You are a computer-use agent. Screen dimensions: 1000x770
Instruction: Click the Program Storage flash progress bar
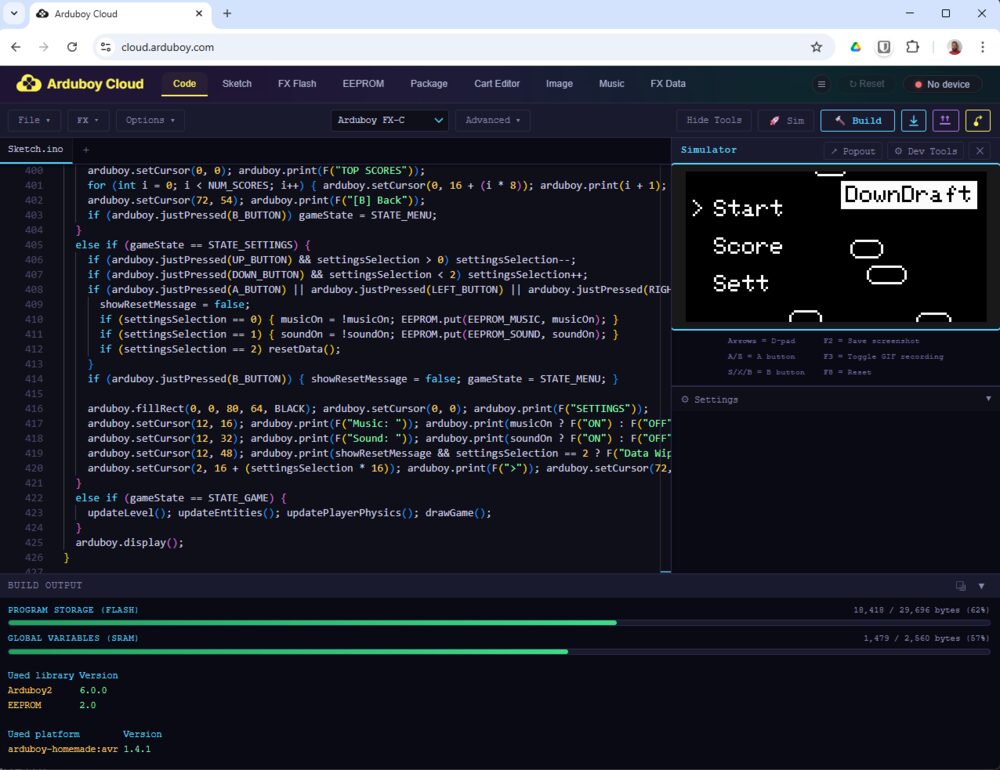[x=499, y=623]
